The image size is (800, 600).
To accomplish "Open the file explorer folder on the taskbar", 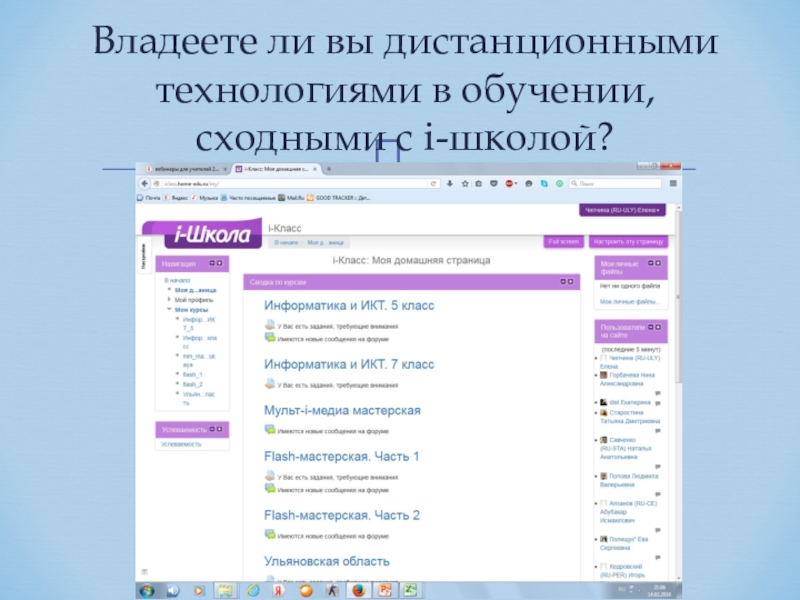I will [x=225, y=591].
